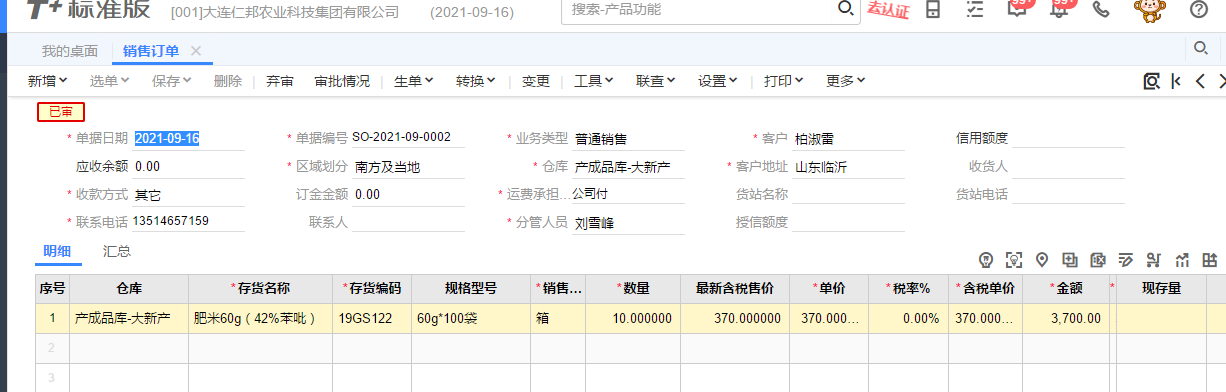Click the location pin icon above grid
Viewport: 1226px width, 392px height.
pos(1042,260)
